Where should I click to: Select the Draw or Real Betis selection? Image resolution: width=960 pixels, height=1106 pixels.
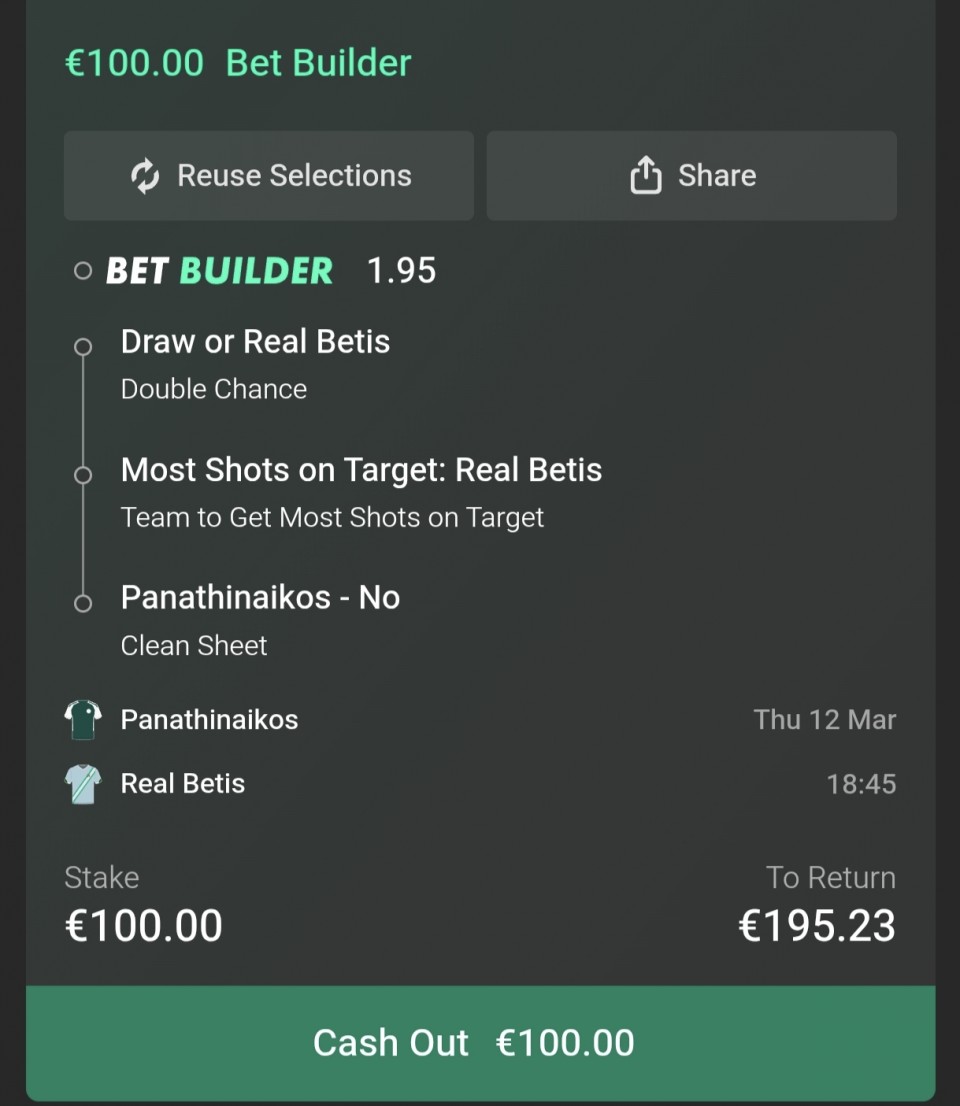click(255, 342)
